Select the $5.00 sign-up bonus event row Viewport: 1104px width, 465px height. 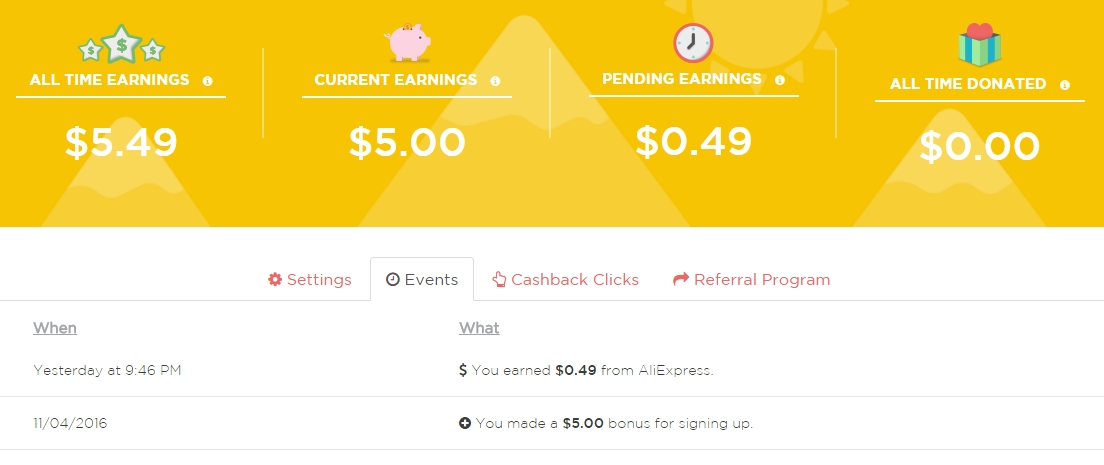coord(604,423)
